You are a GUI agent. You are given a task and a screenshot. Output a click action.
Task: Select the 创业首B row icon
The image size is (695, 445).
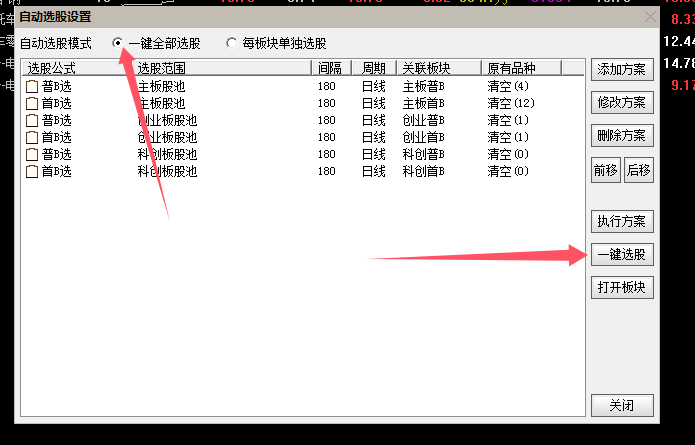32,137
